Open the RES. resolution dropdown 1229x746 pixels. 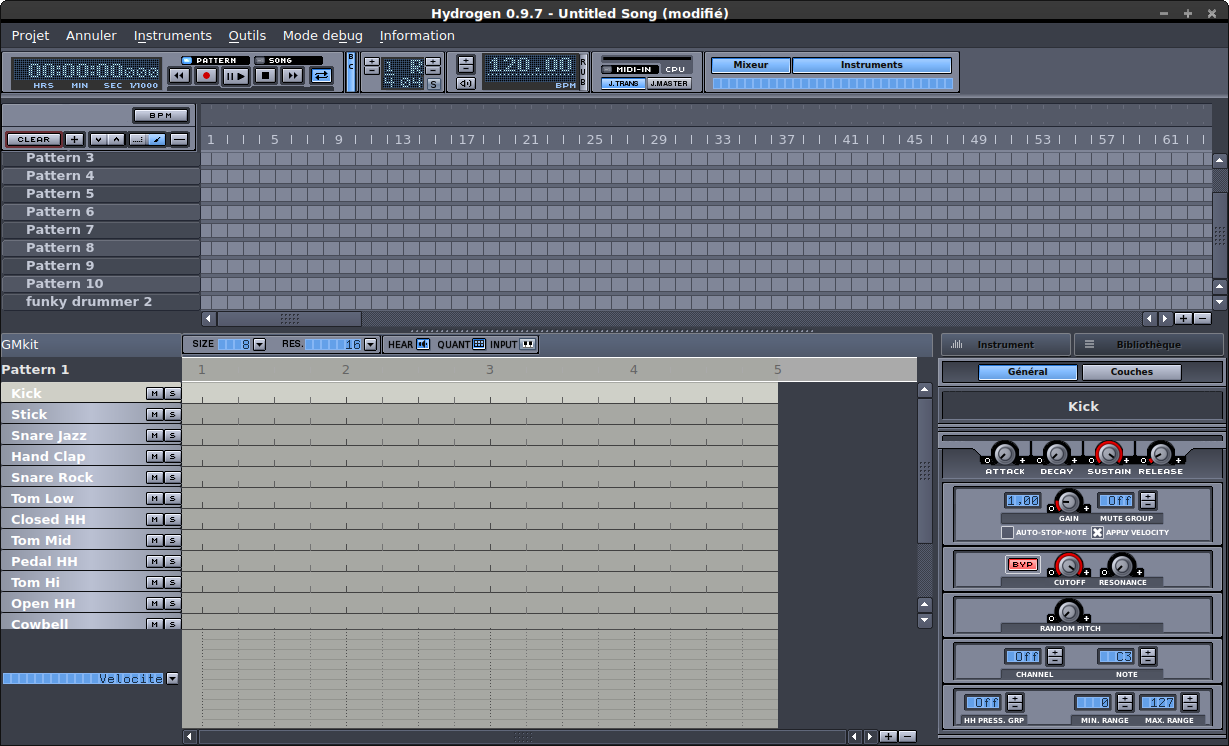(x=370, y=344)
